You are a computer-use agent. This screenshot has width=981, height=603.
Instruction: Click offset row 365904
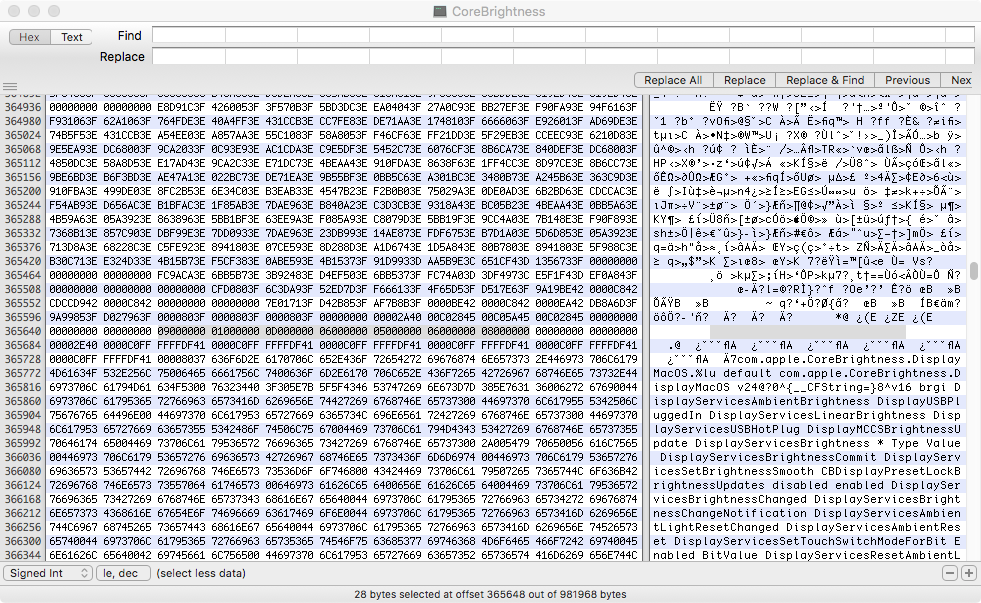23,415
